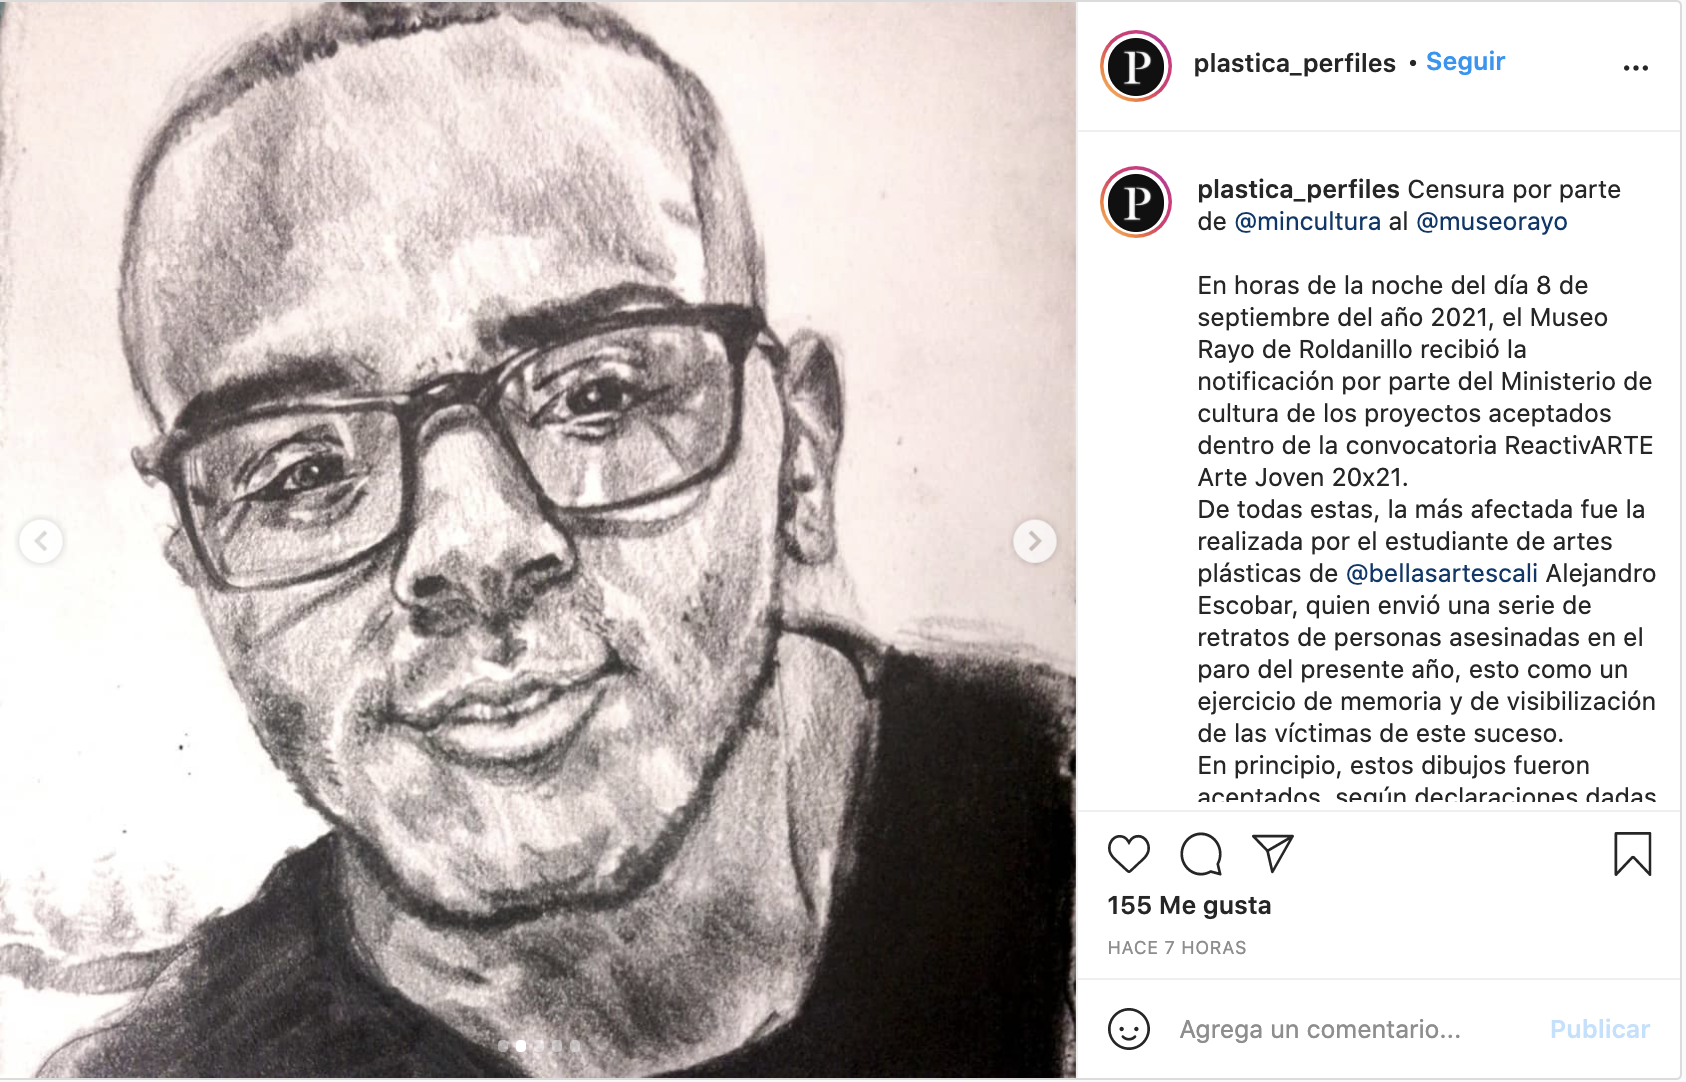This screenshot has width=1686, height=1082.
Task: Follow the account via Seguir
Action: click(1465, 62)
